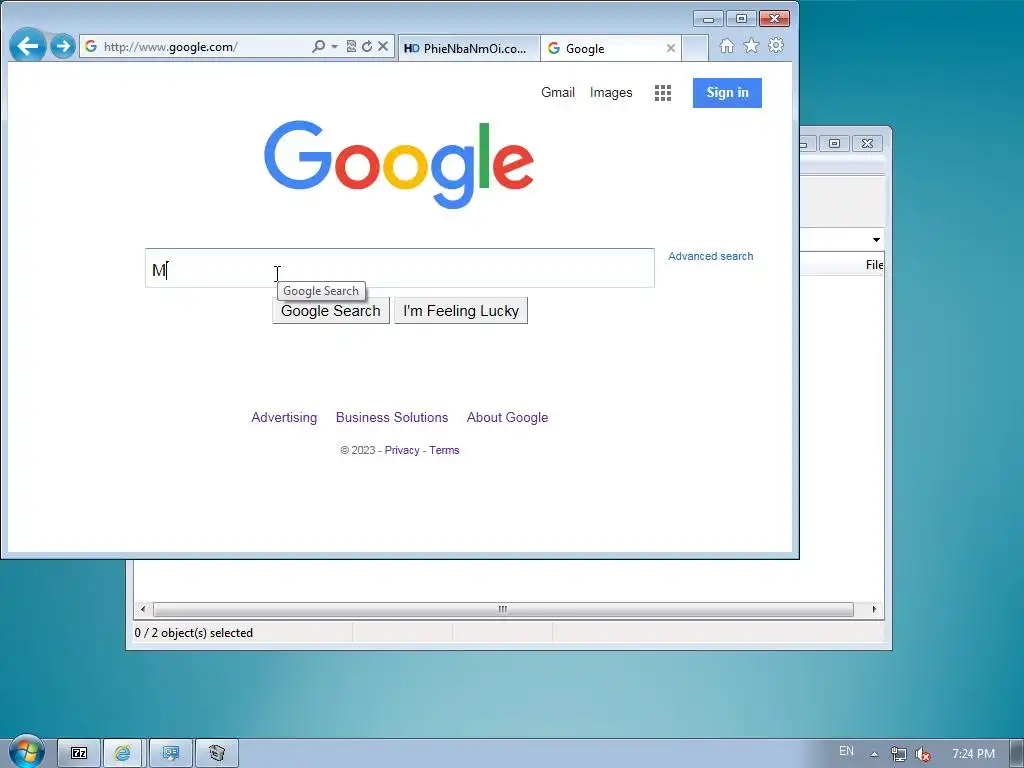The height and width of the screenshot is (768, 1024).
Task: Toggle Compatibility View icon in address bar
Action: (351, 46)
